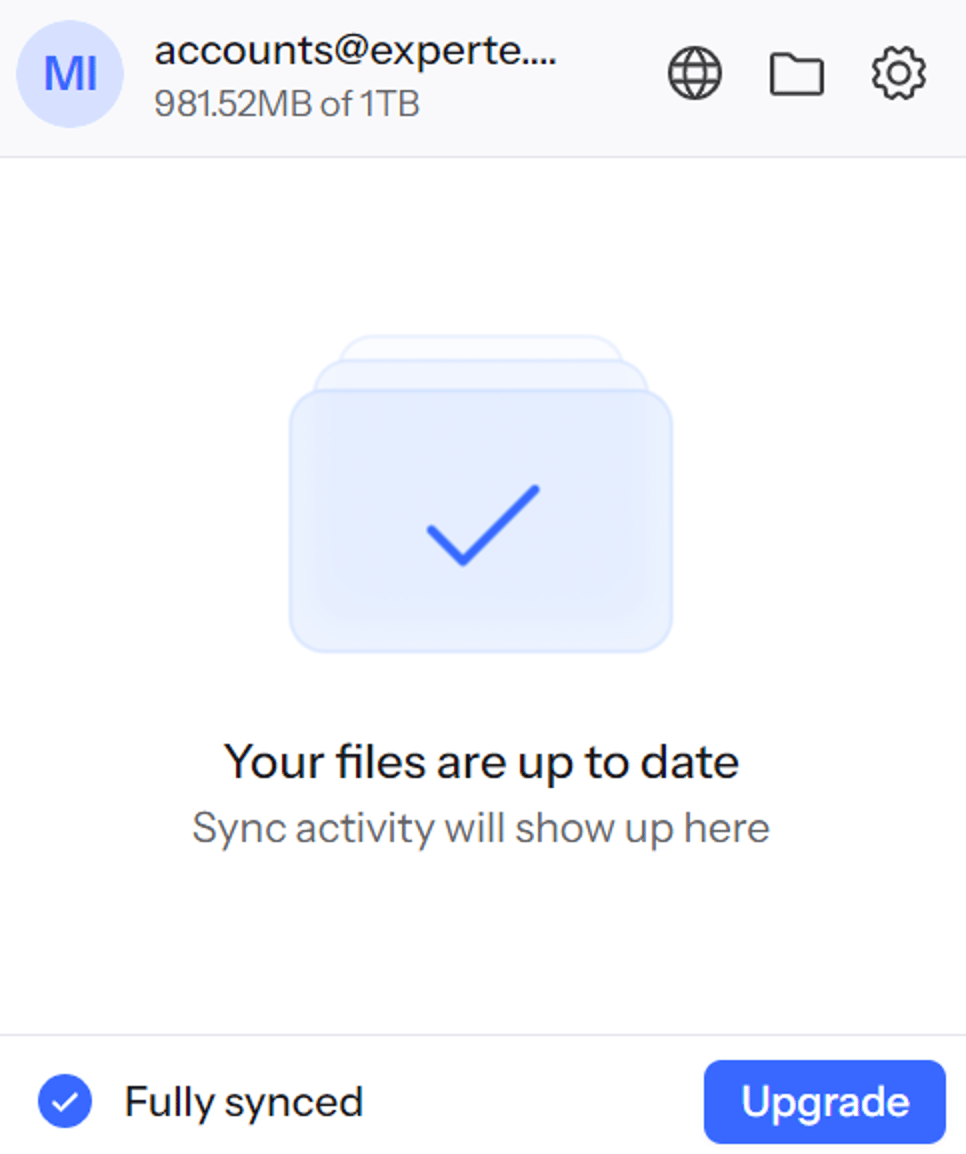Open settings via the gear icon
The image size is (966, 1154).
[898, 73]
